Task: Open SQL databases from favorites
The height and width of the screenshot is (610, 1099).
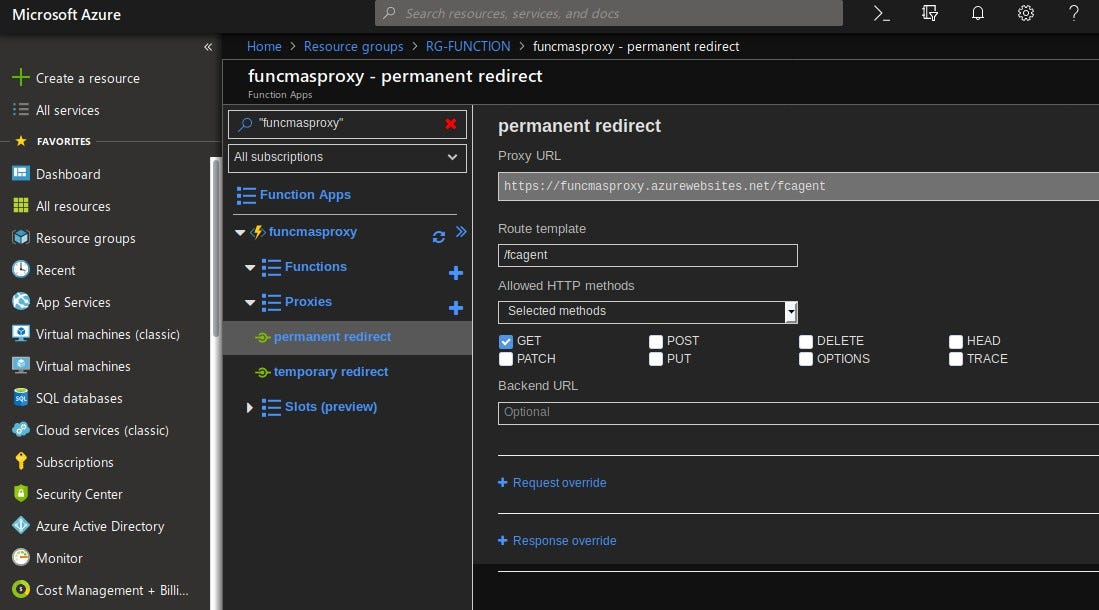Action: [78, 398]
